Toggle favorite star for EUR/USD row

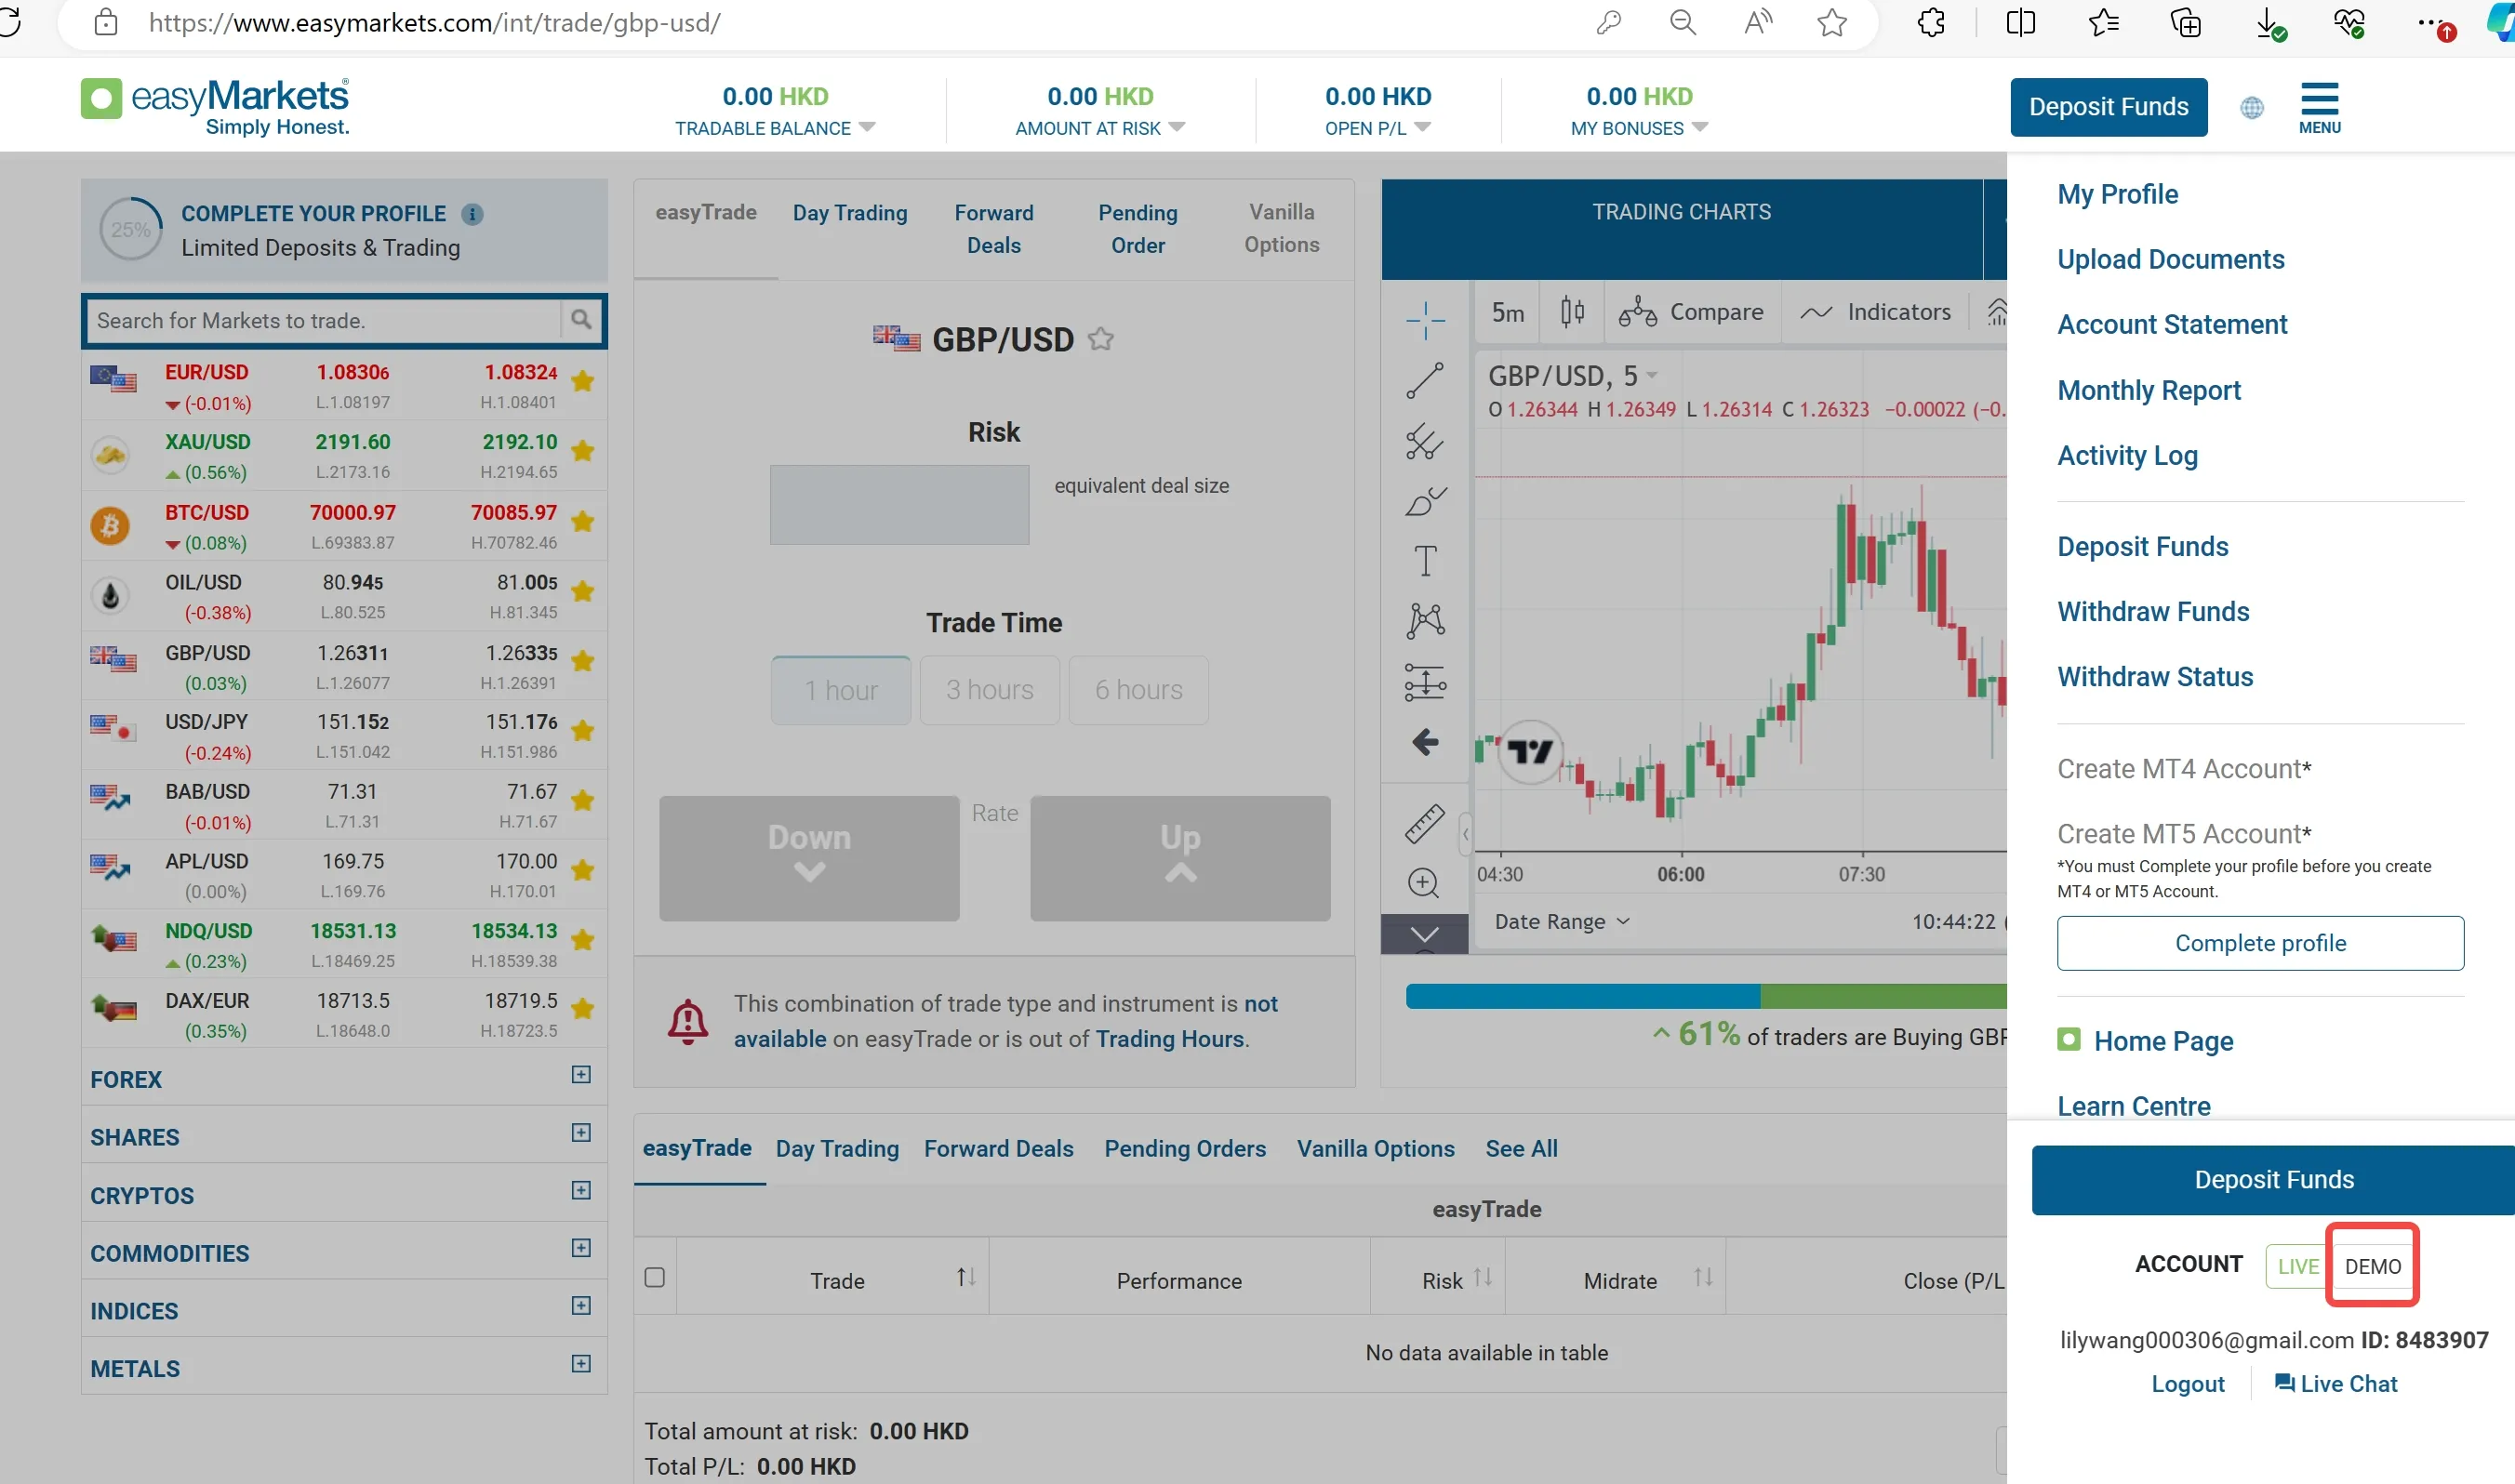583,381
